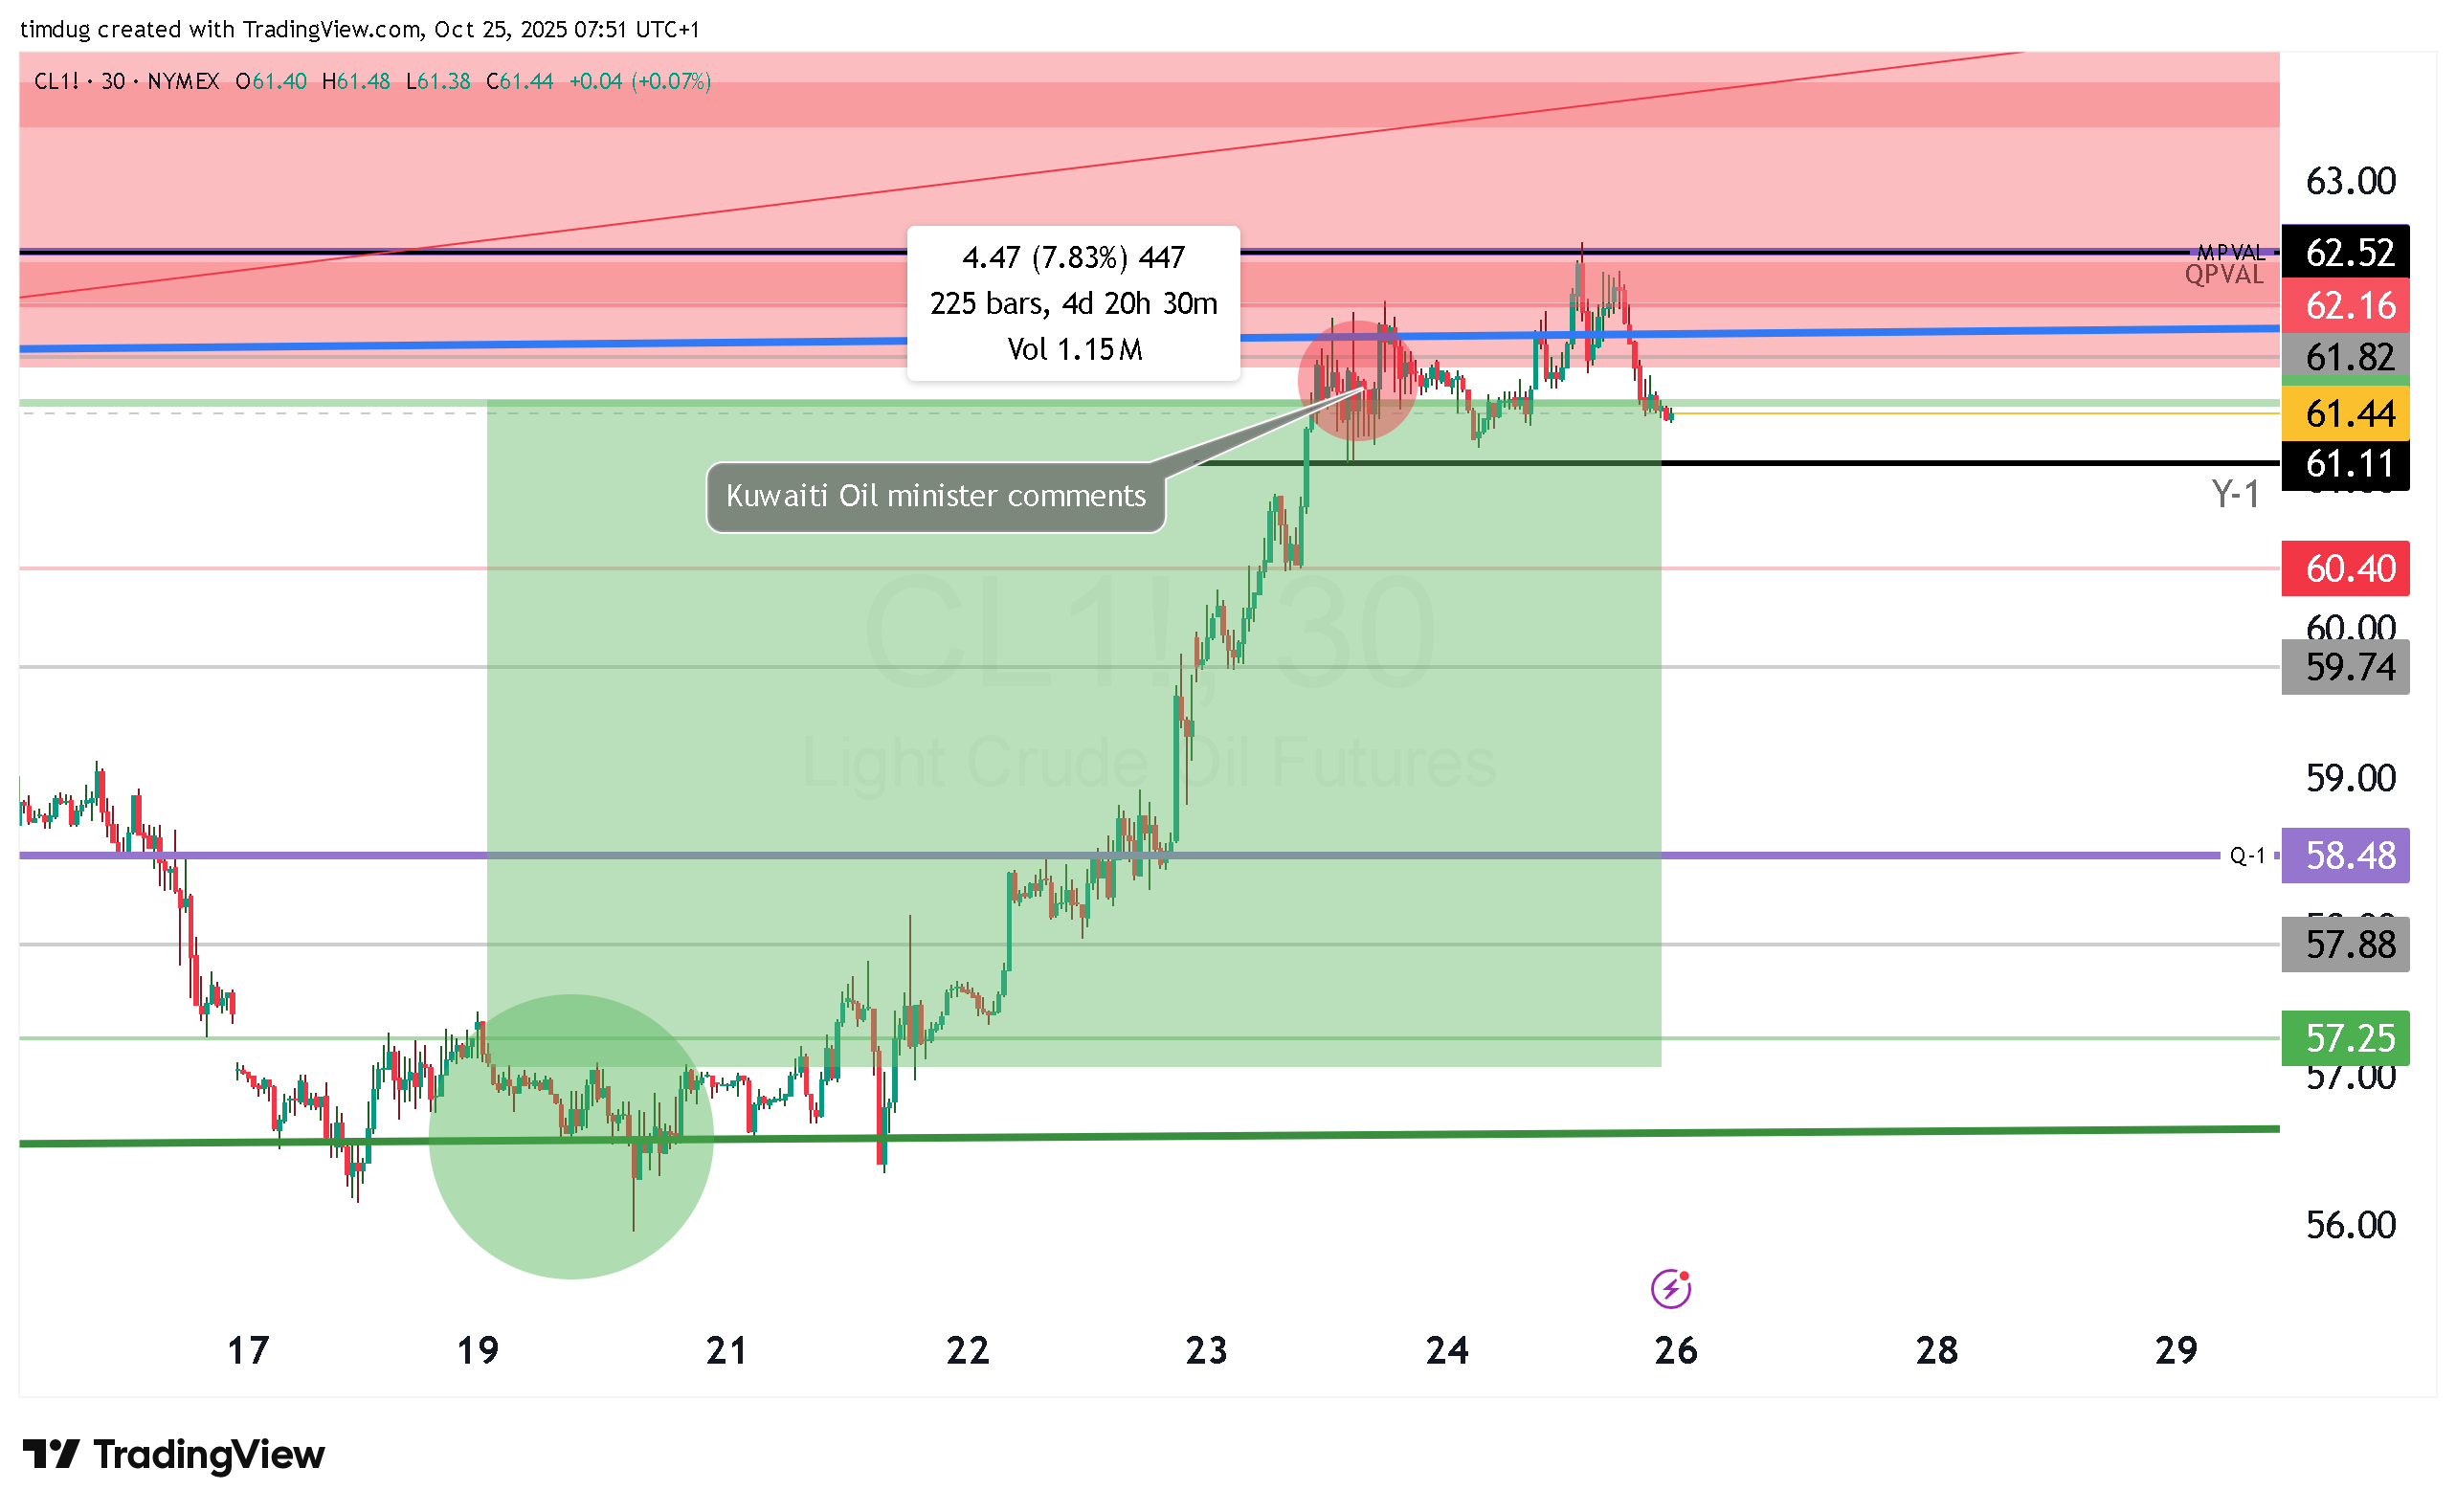Click the red circle highlight near resistance
2456x1512 pixels.
1357,381
